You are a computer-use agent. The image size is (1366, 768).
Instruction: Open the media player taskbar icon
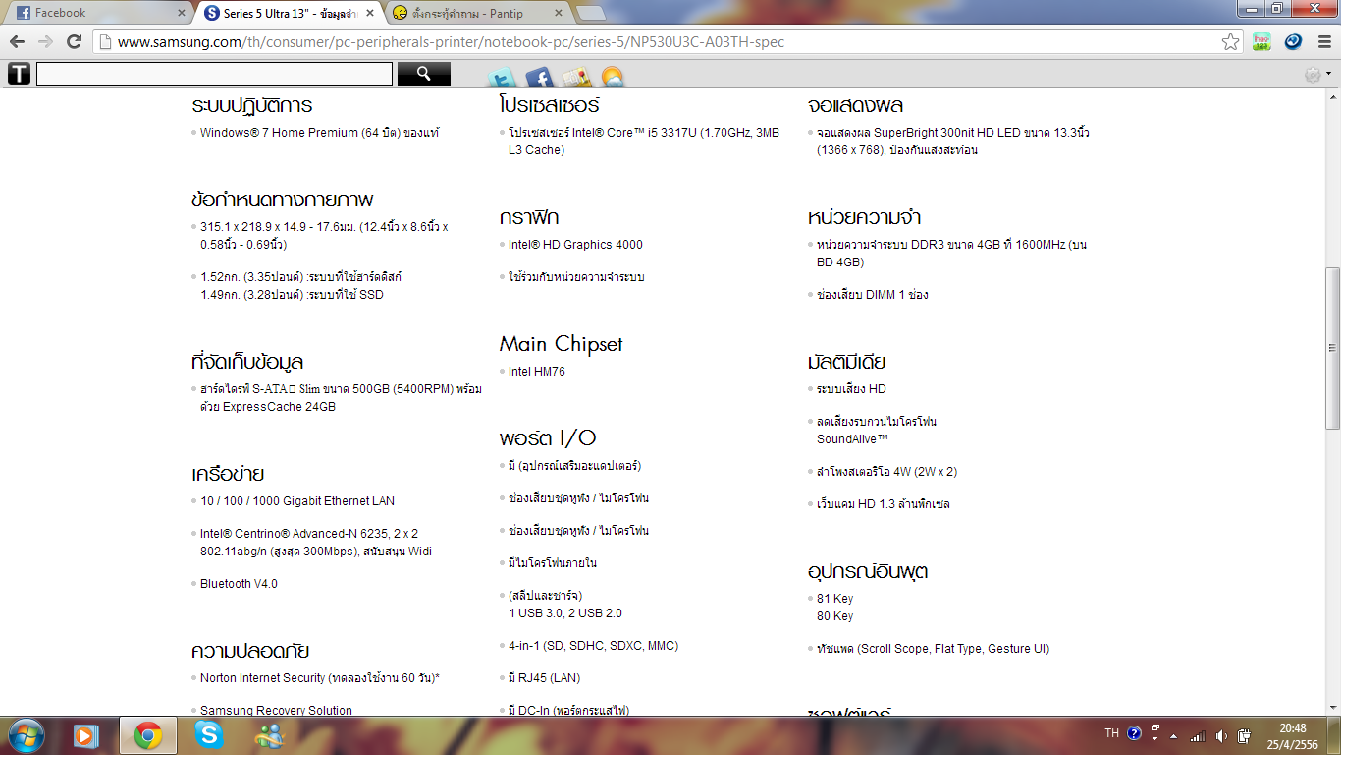tap(88, 737)
